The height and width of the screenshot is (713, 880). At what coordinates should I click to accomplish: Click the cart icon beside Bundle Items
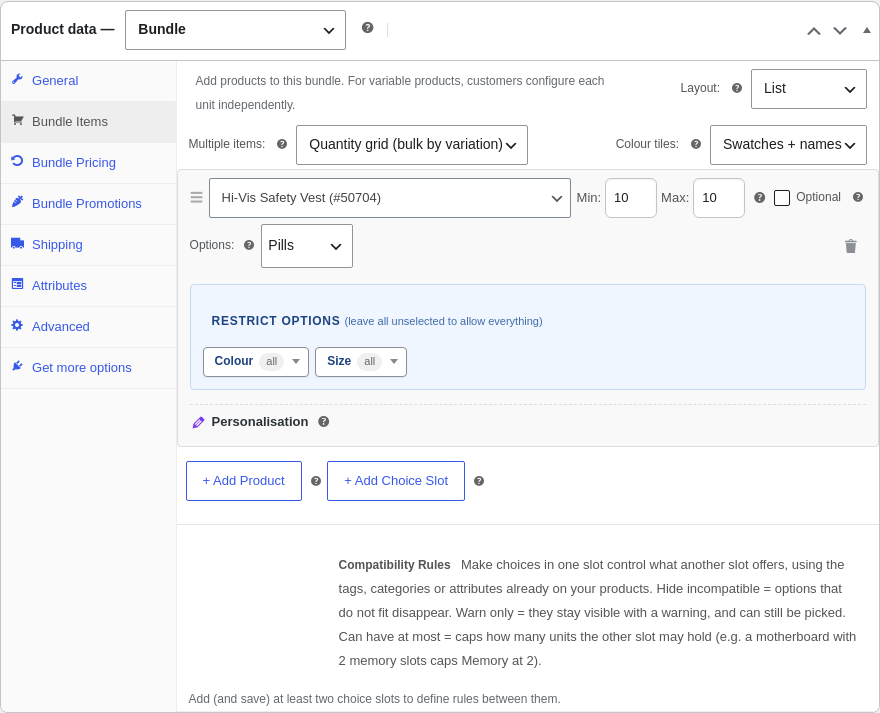coord(17,120)
